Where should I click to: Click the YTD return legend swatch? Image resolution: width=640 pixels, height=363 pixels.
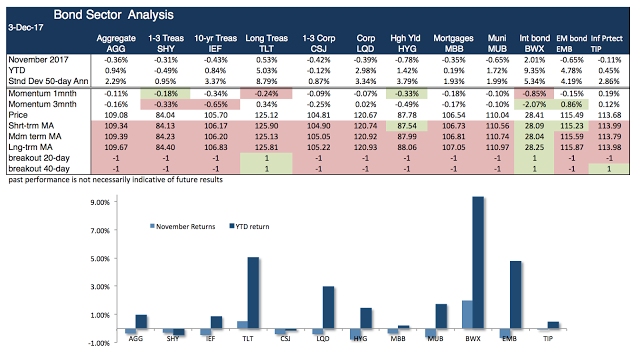[x=232, y=226]
